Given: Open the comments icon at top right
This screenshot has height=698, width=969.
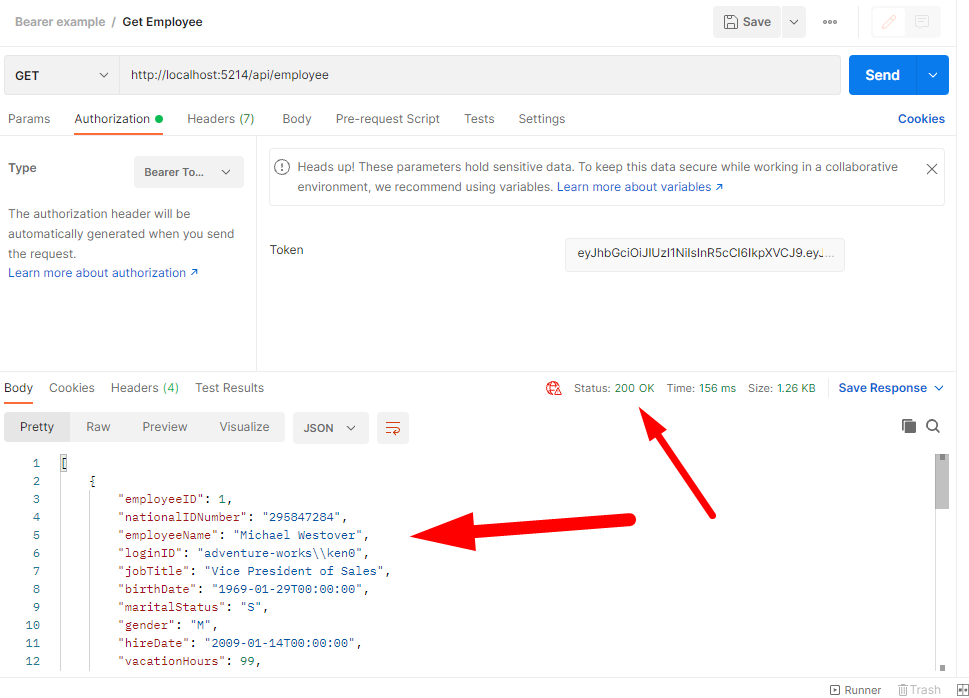Looking at the screenshot, I should coord(922,22).
